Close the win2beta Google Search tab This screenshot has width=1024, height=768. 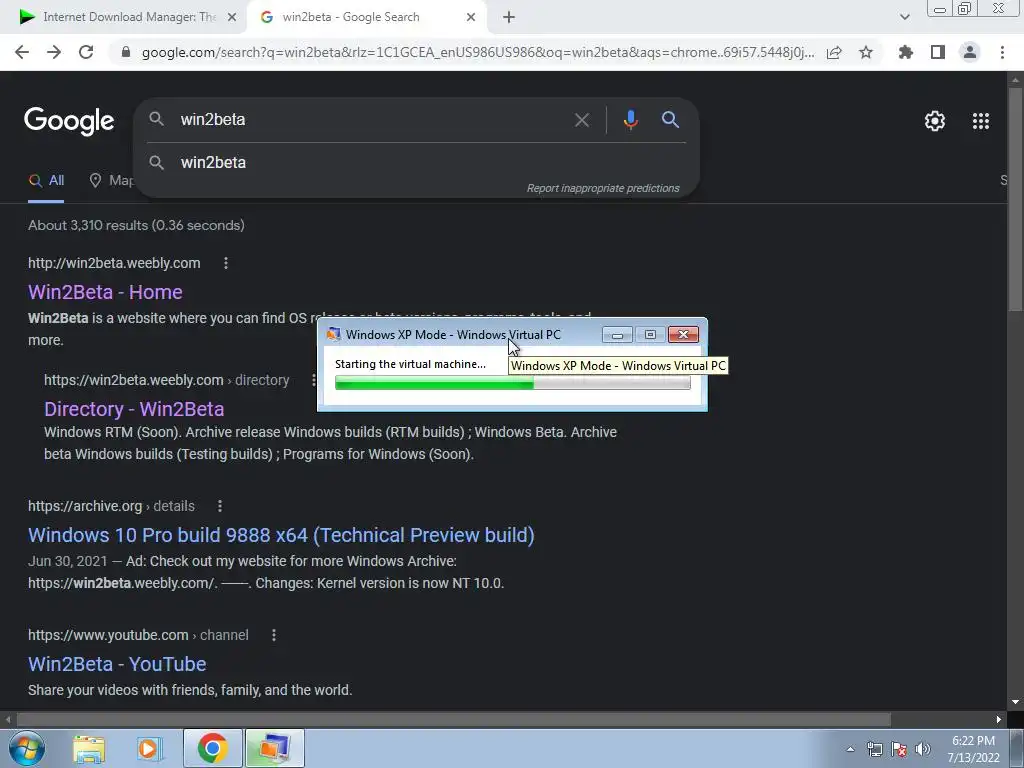click(471, 17)
